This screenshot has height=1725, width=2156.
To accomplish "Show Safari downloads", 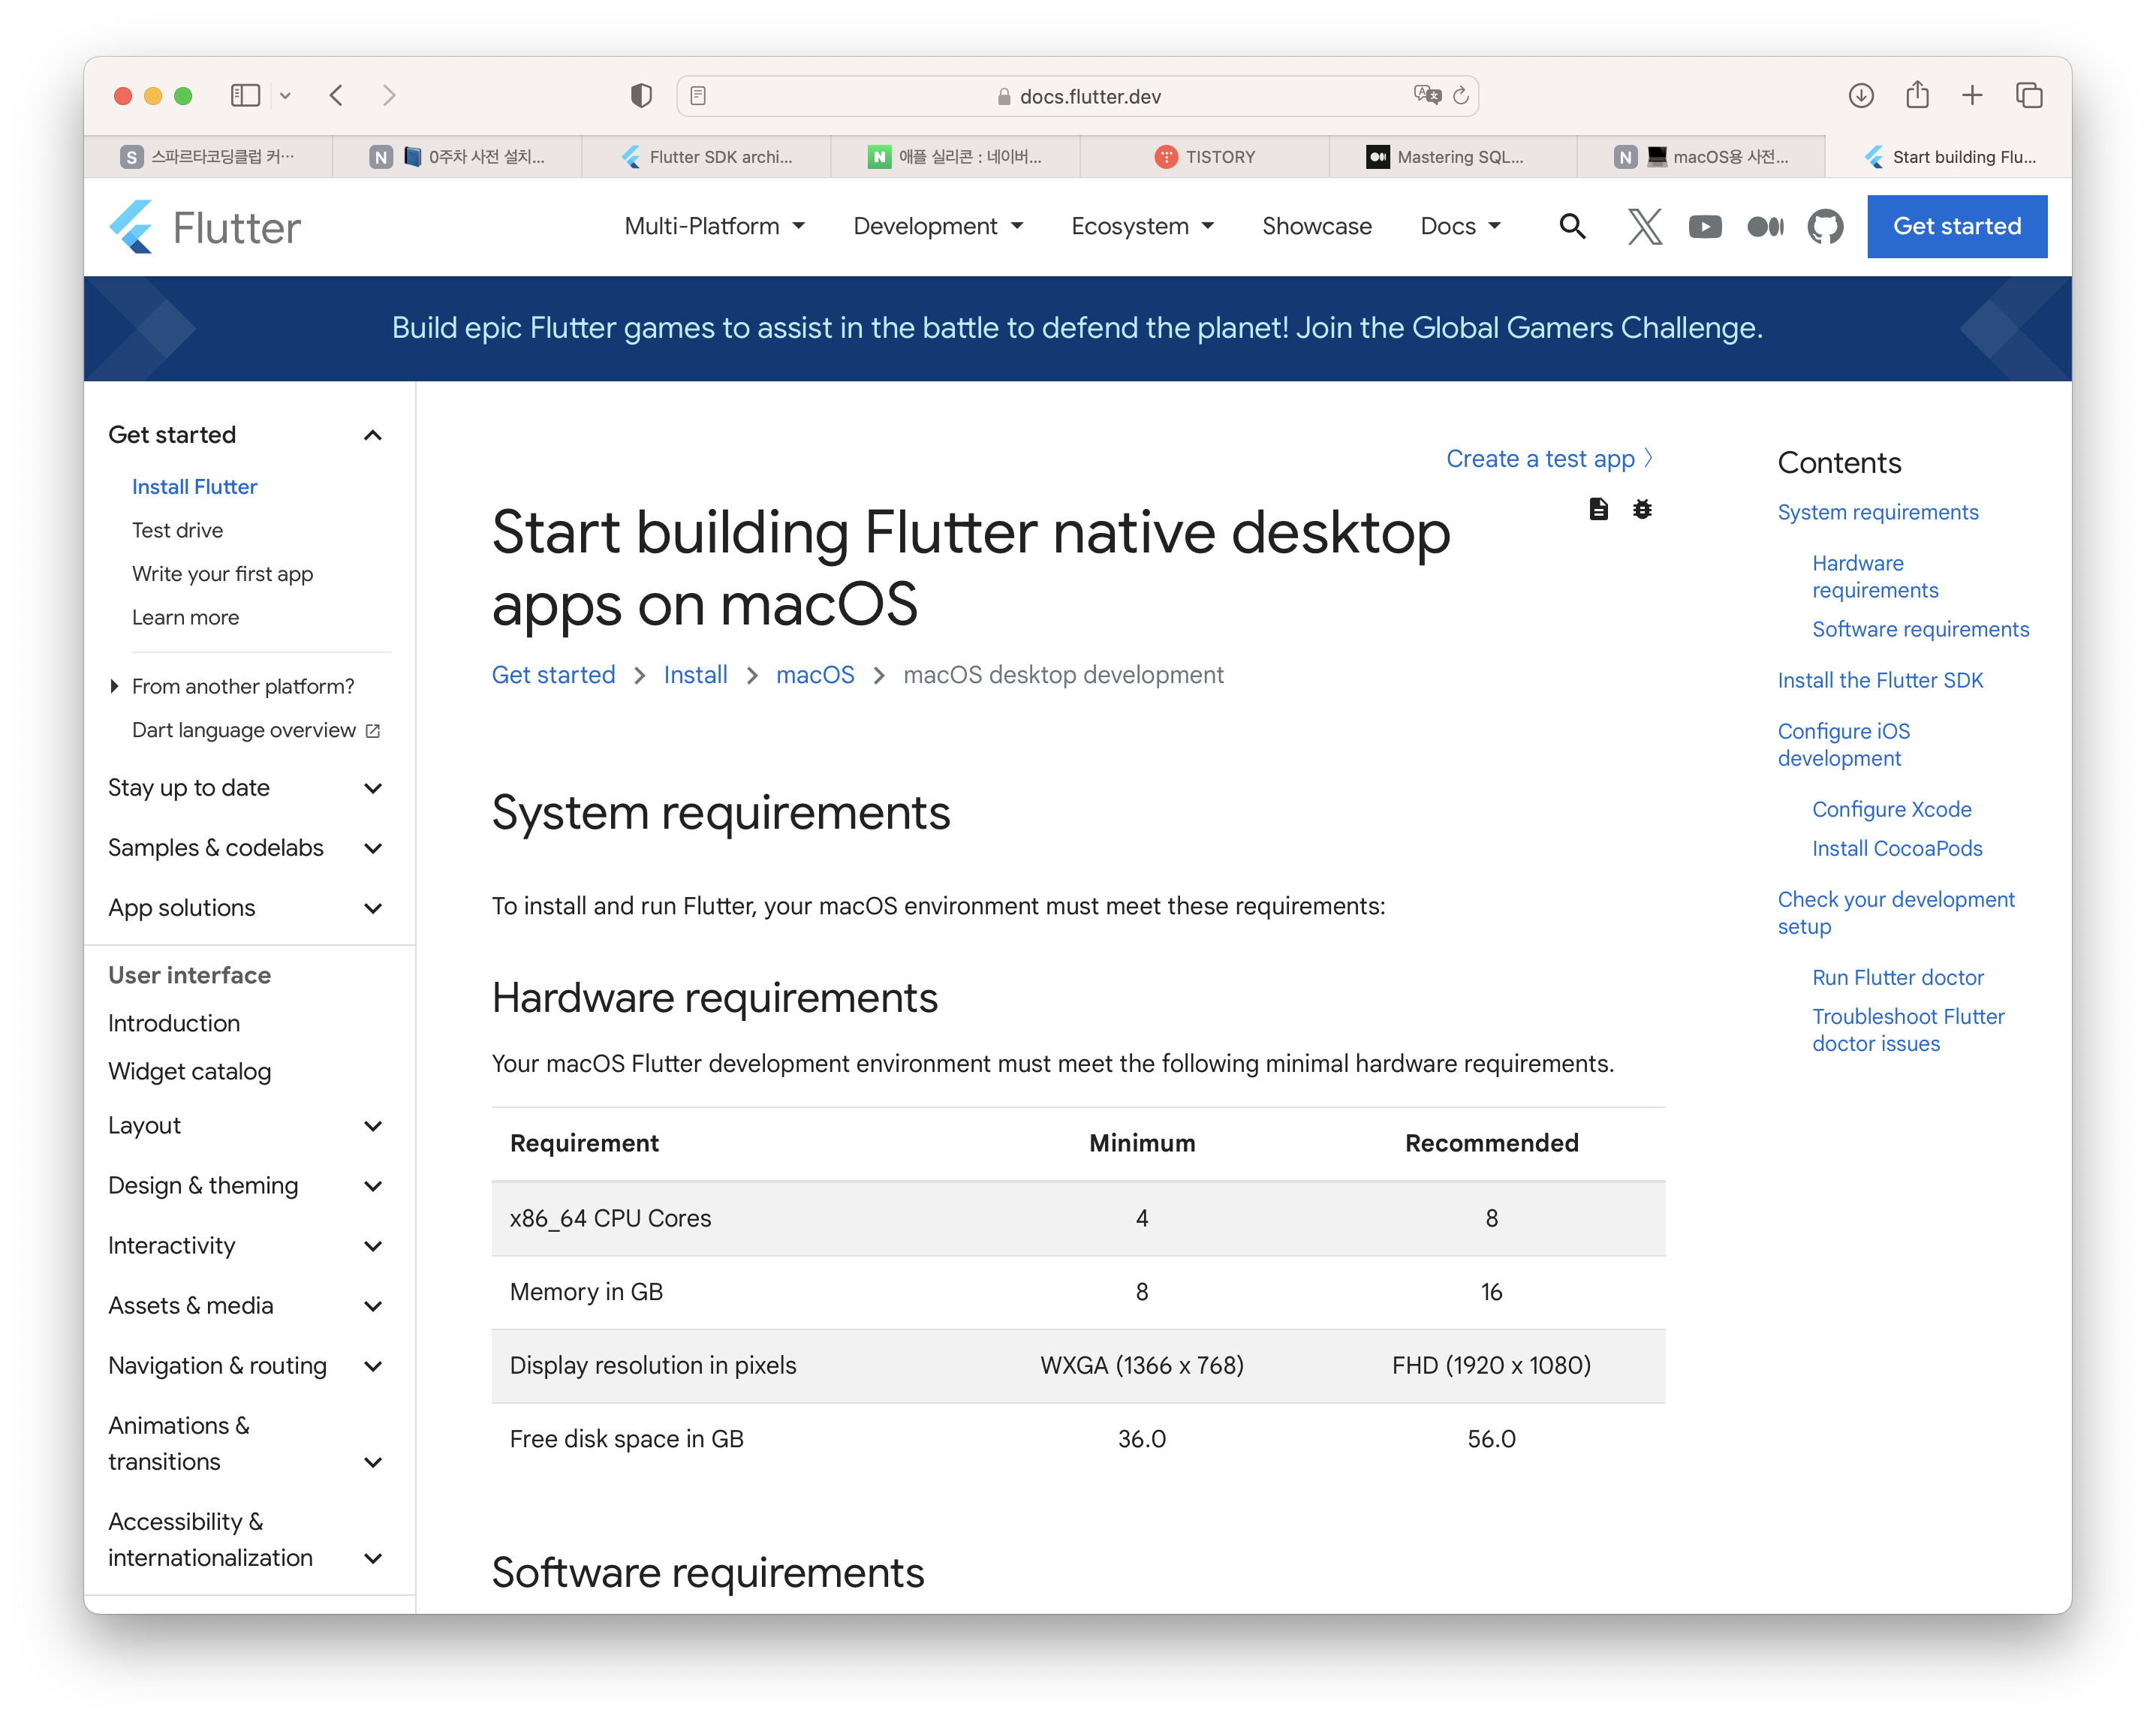I will 1860,95.
